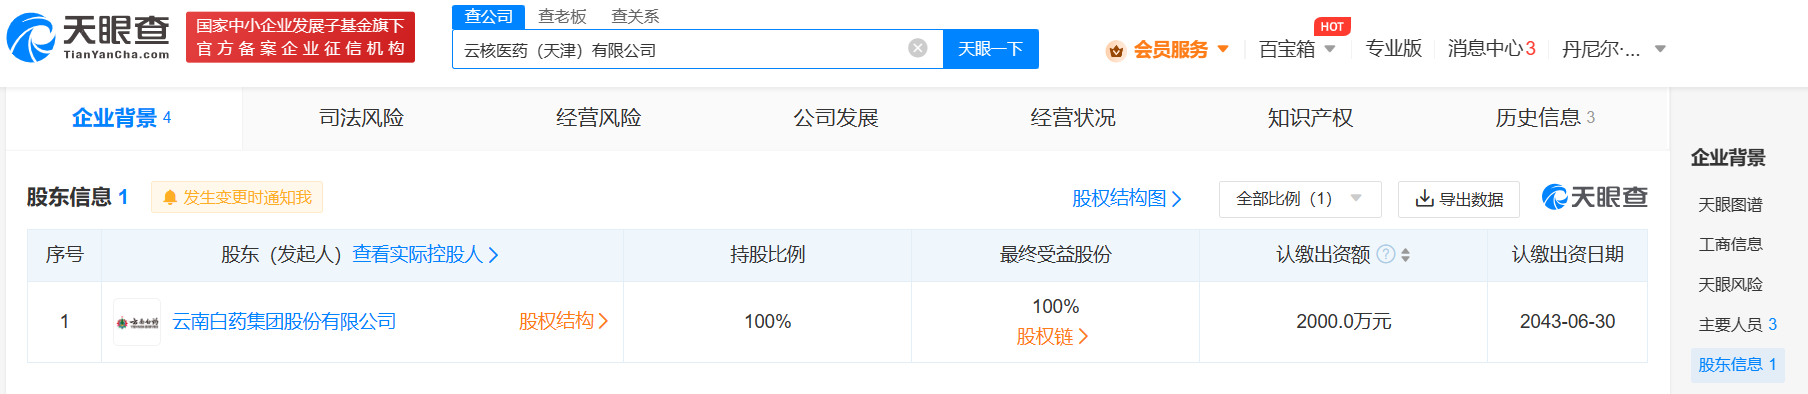
Task: Click the 2043-06-30 date cell
Action: click(x=1567, y=321)
